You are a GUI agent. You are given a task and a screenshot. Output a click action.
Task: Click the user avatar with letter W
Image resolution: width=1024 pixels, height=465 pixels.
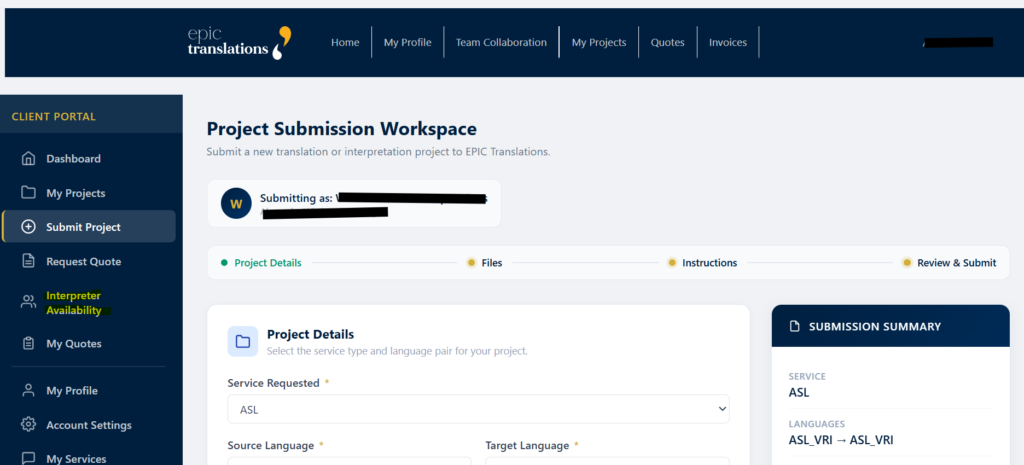236,204
